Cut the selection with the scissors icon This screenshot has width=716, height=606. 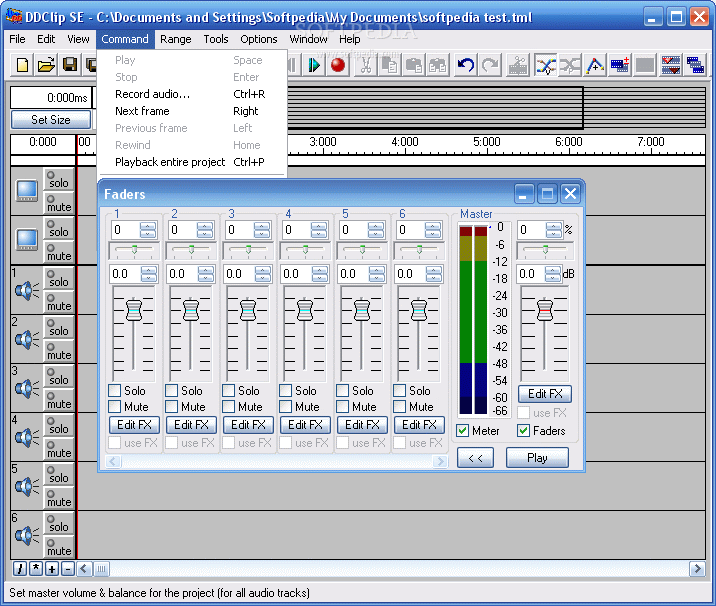pos(366,65)
